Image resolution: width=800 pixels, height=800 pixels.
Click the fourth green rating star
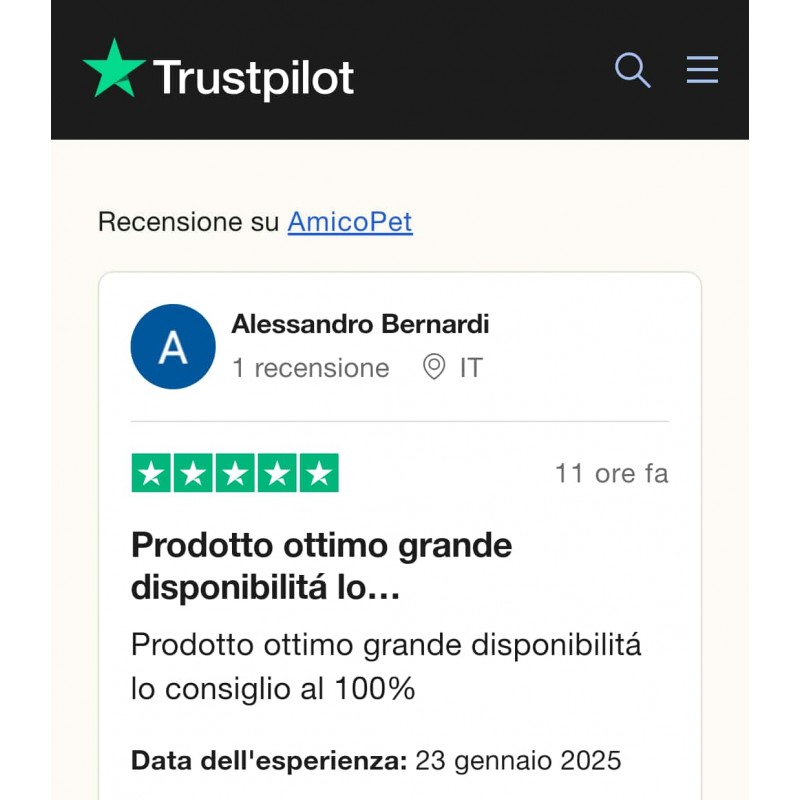coord(277,473)
